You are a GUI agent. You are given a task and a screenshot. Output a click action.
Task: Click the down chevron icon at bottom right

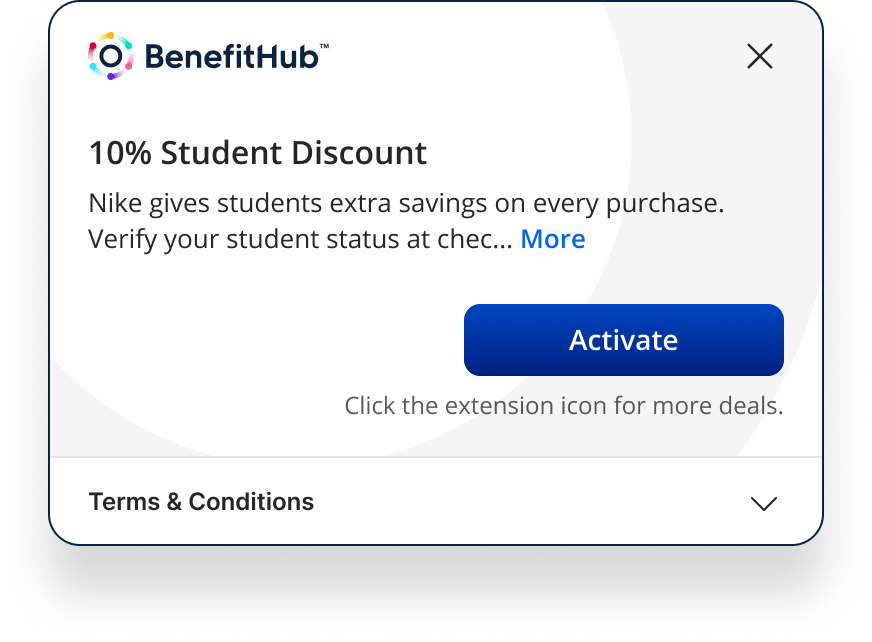pos(764,503)
